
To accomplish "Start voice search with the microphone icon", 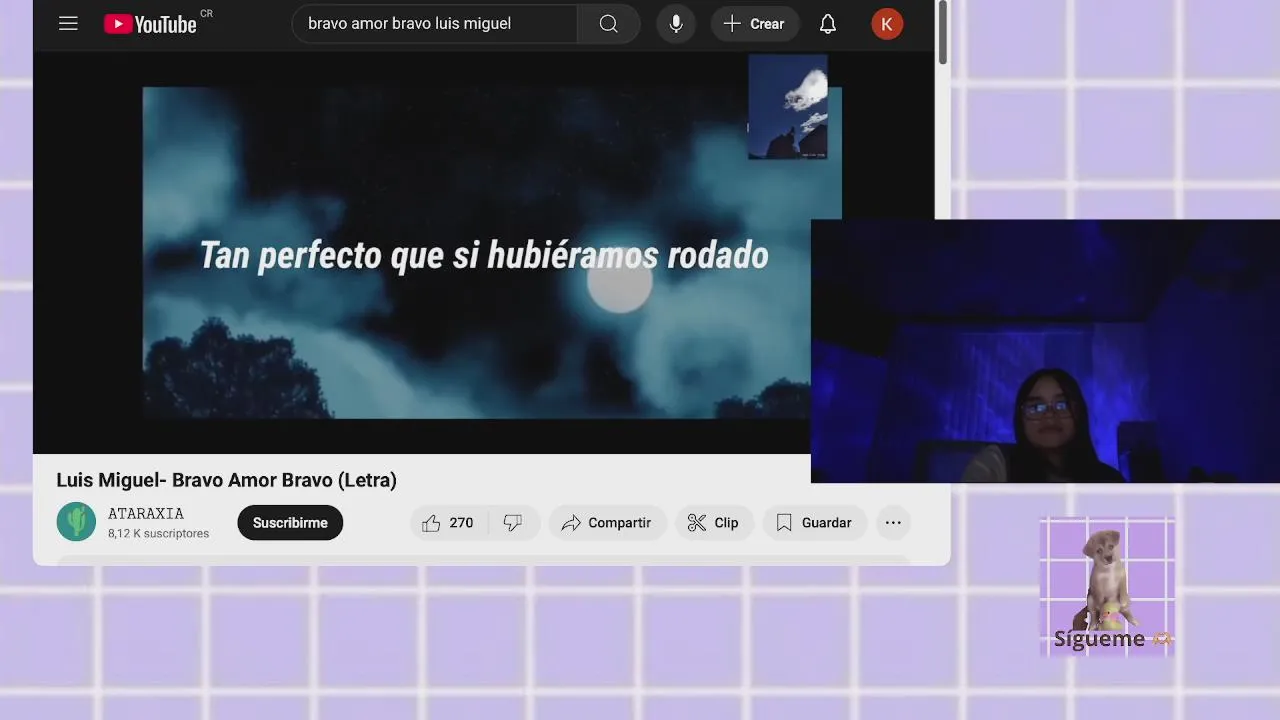I will click(x=676, y=24).
